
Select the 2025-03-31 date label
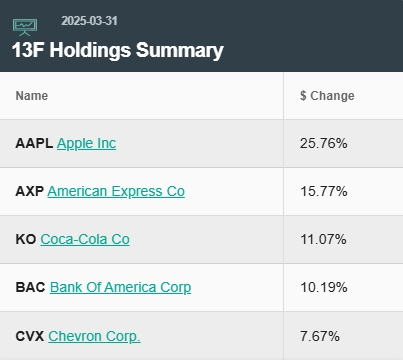coord(89,21)
